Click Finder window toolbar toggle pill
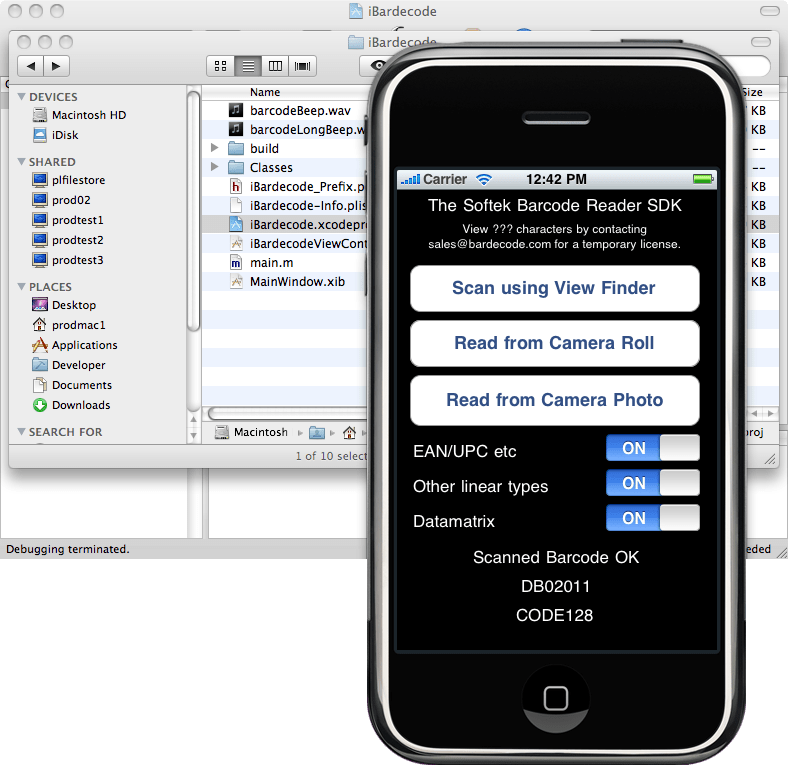 pos(760,42)
